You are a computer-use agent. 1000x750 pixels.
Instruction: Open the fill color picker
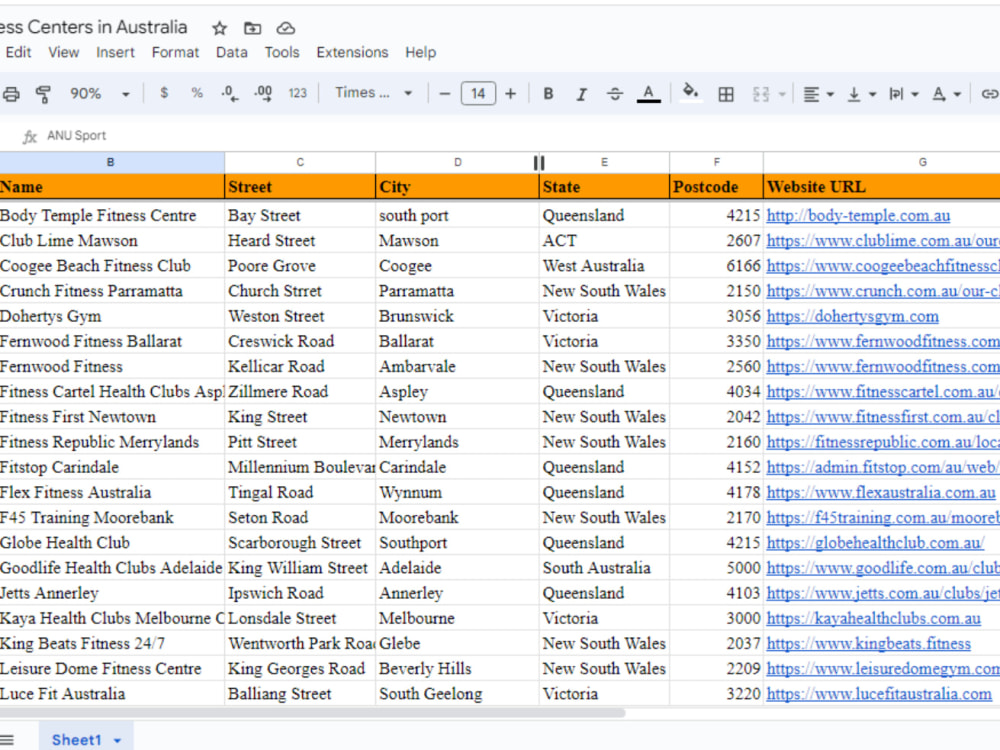coord(690,92)
